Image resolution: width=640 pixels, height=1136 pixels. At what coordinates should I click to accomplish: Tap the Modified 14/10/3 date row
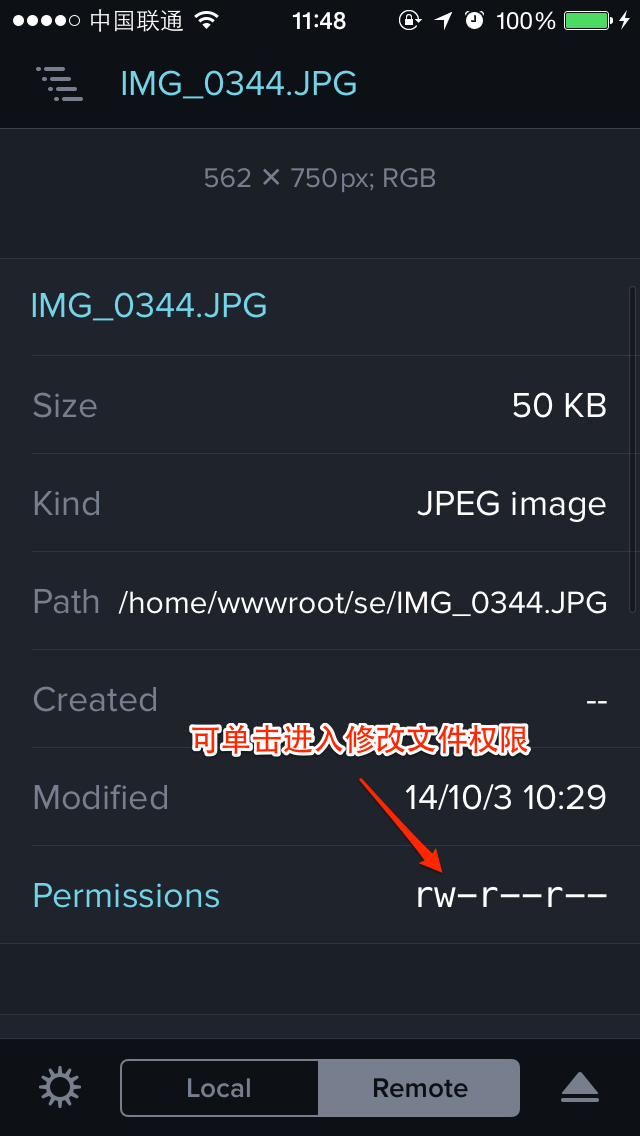[320, 797]
